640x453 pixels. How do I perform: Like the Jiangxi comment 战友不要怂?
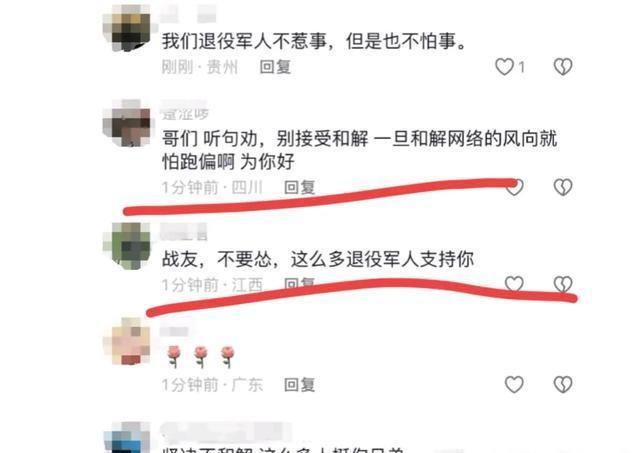[514, 284]
